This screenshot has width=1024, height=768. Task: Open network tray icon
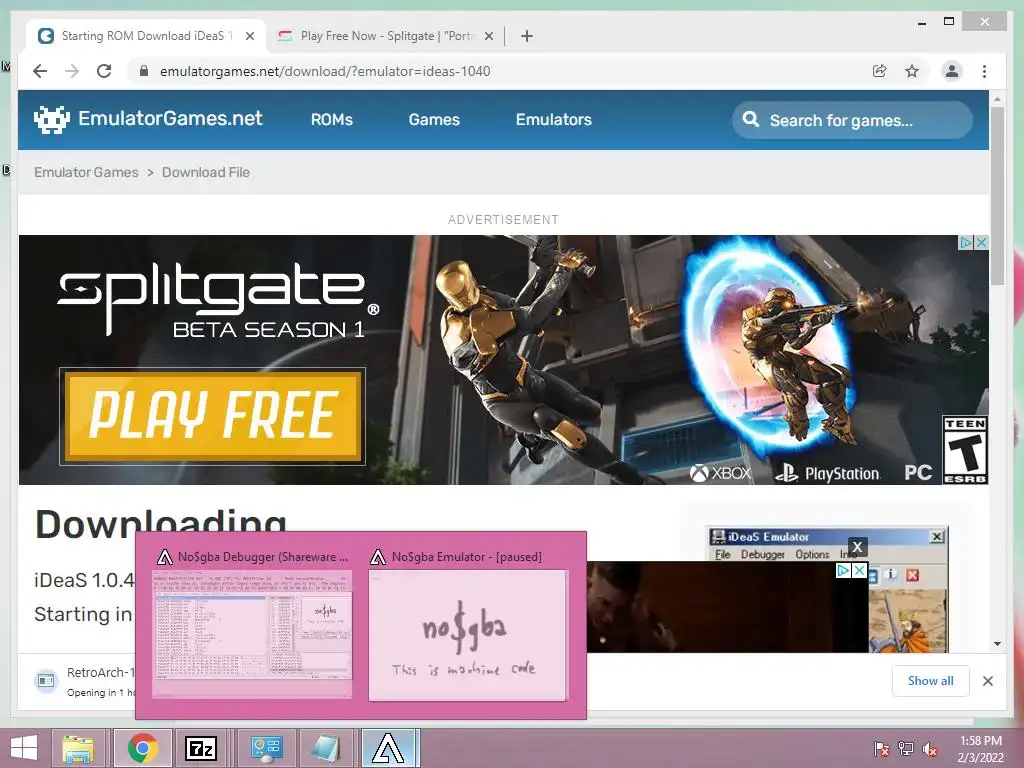pyautogui.click(x=906, y=748)
